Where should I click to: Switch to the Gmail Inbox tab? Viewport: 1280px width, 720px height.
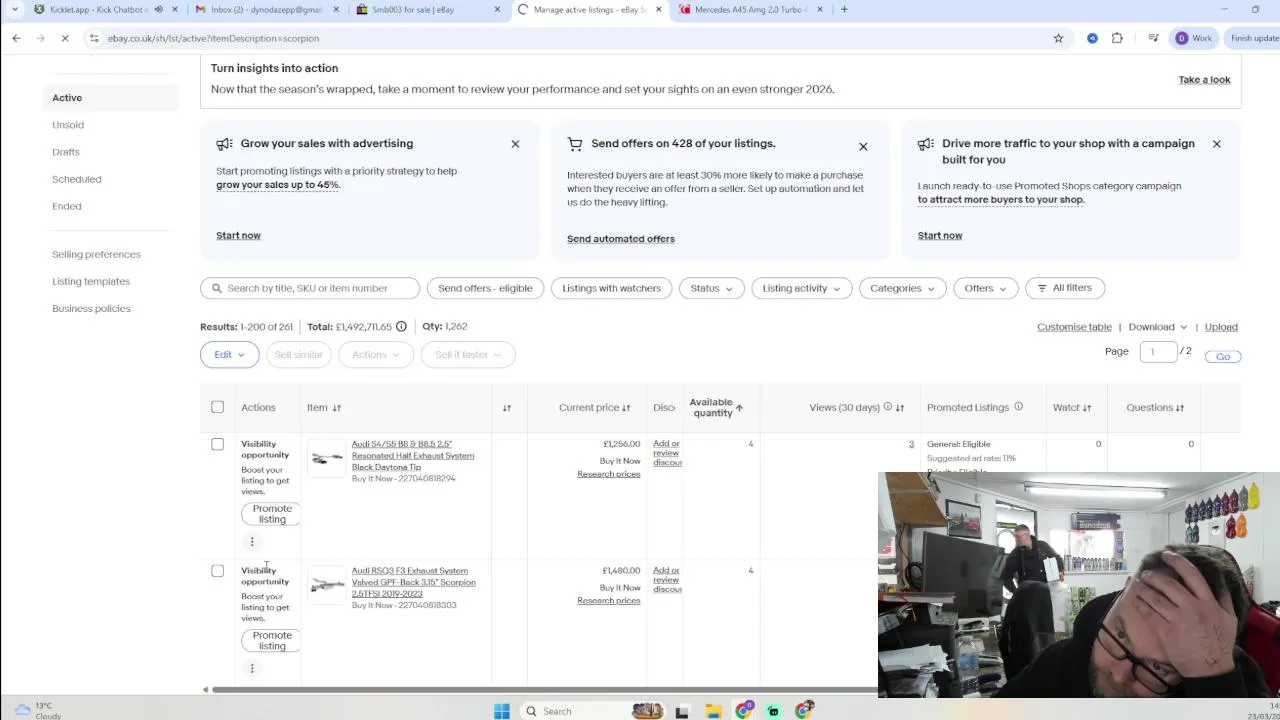(265, 10)
